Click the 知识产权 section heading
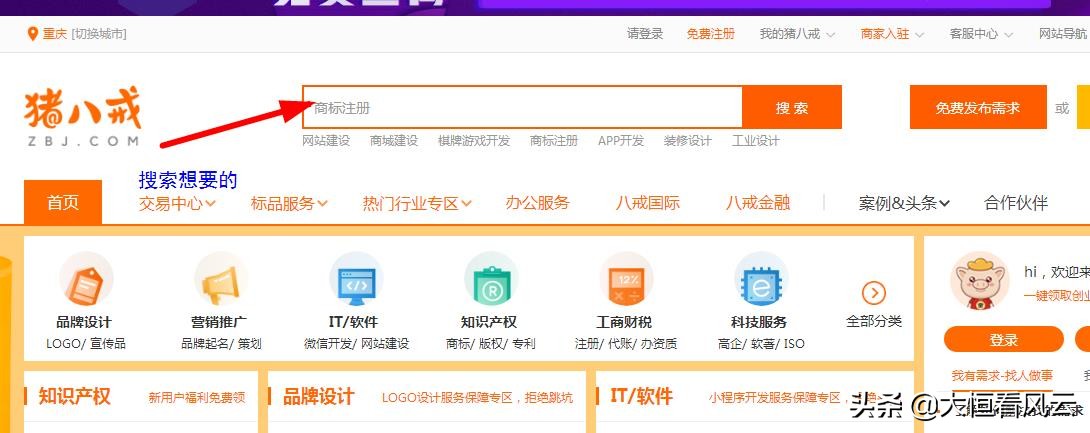1090x433 pixels. coord(74,396)
